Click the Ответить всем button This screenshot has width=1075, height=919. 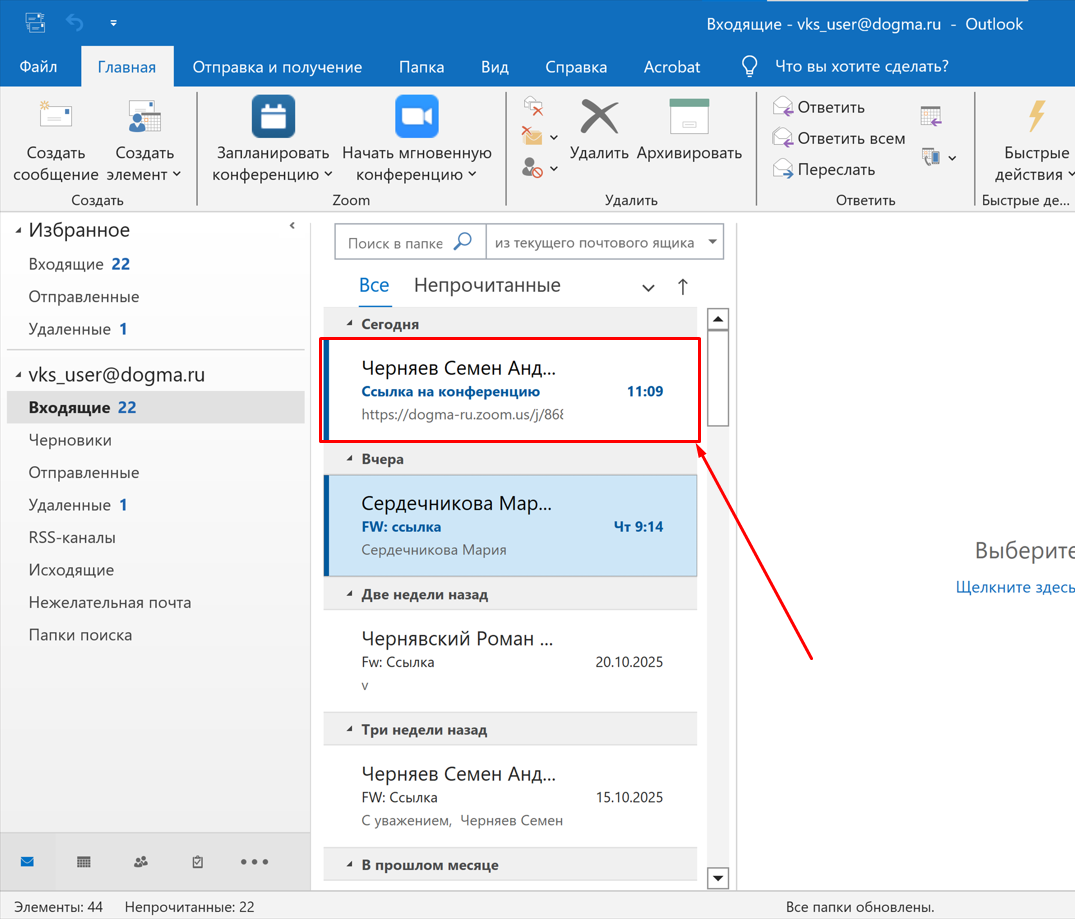tap(839, 139)
